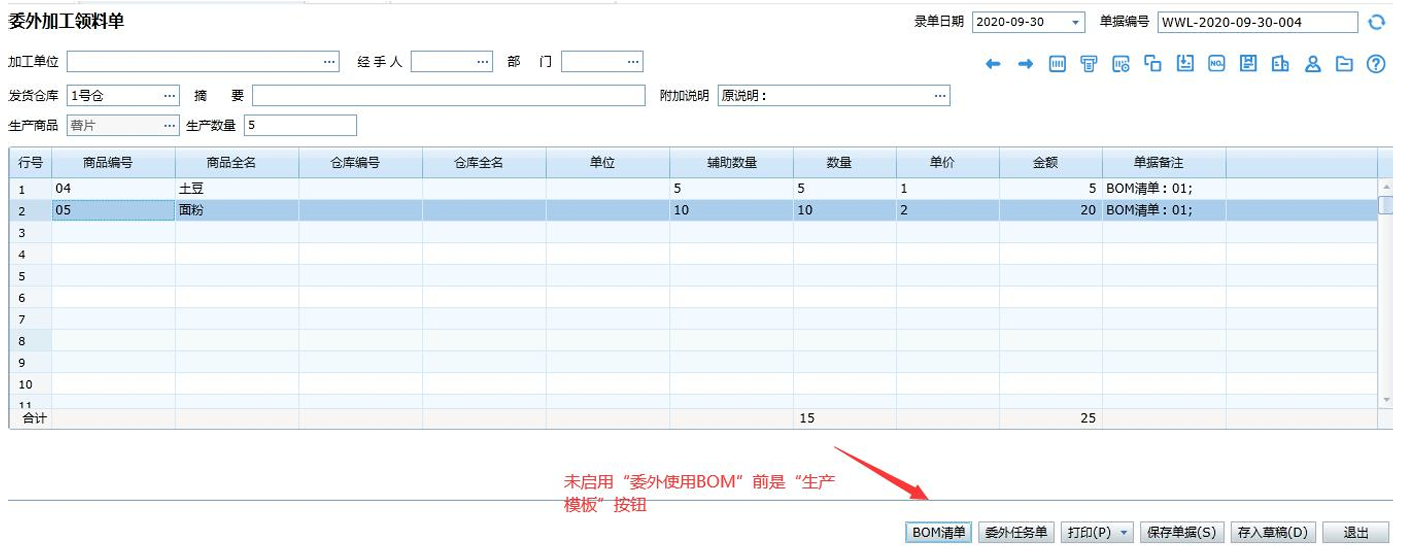Click the 保存单据(S) button
1402x555 pixels.
pos(1181,533)
